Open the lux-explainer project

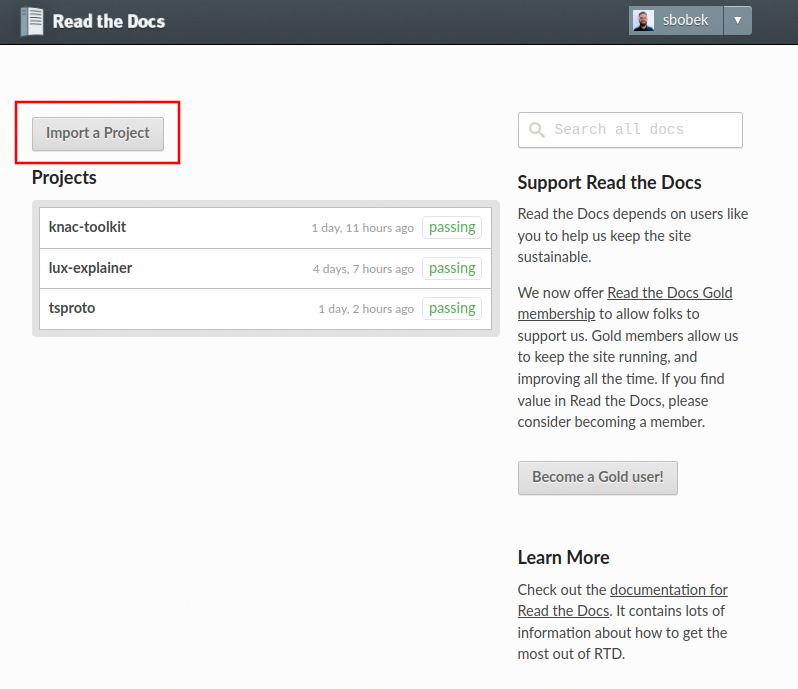coord(90,268)
